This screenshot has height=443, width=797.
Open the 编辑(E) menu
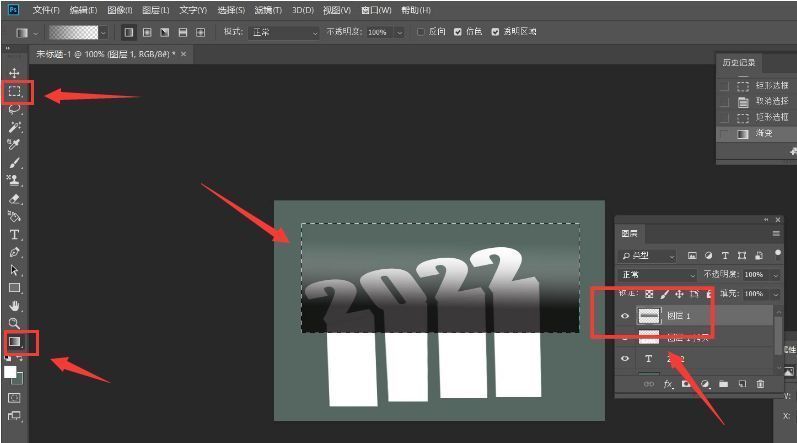[x=83, y=10]
